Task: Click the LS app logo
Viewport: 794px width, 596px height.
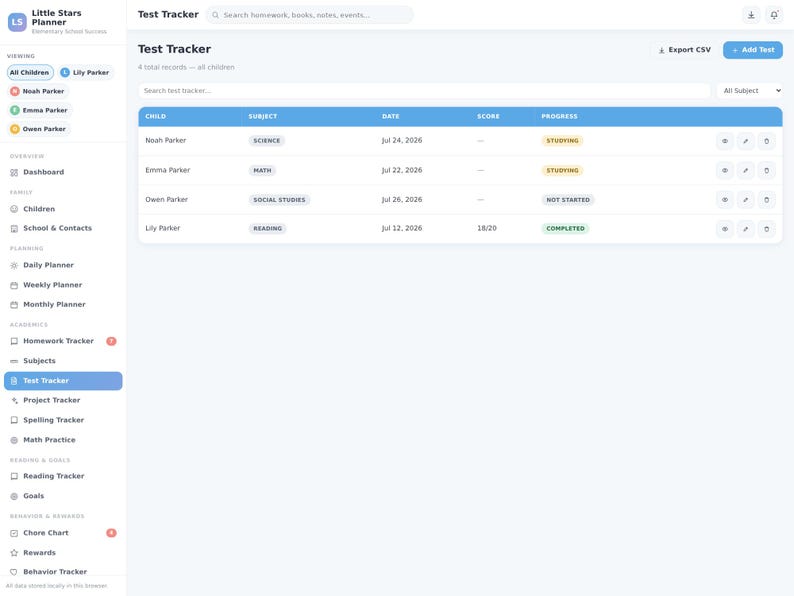Action: coord(17,22)
